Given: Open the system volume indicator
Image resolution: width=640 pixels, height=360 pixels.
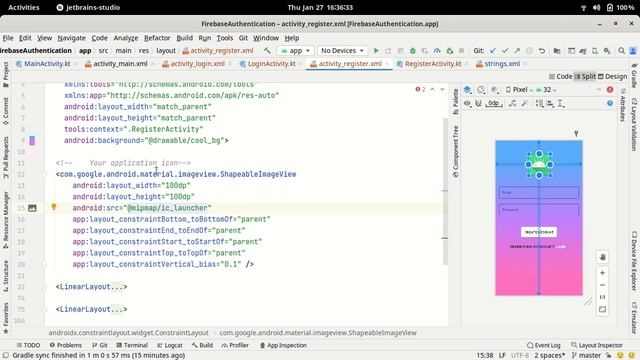Looking at the screenshot, I should [x=596, y=7].
